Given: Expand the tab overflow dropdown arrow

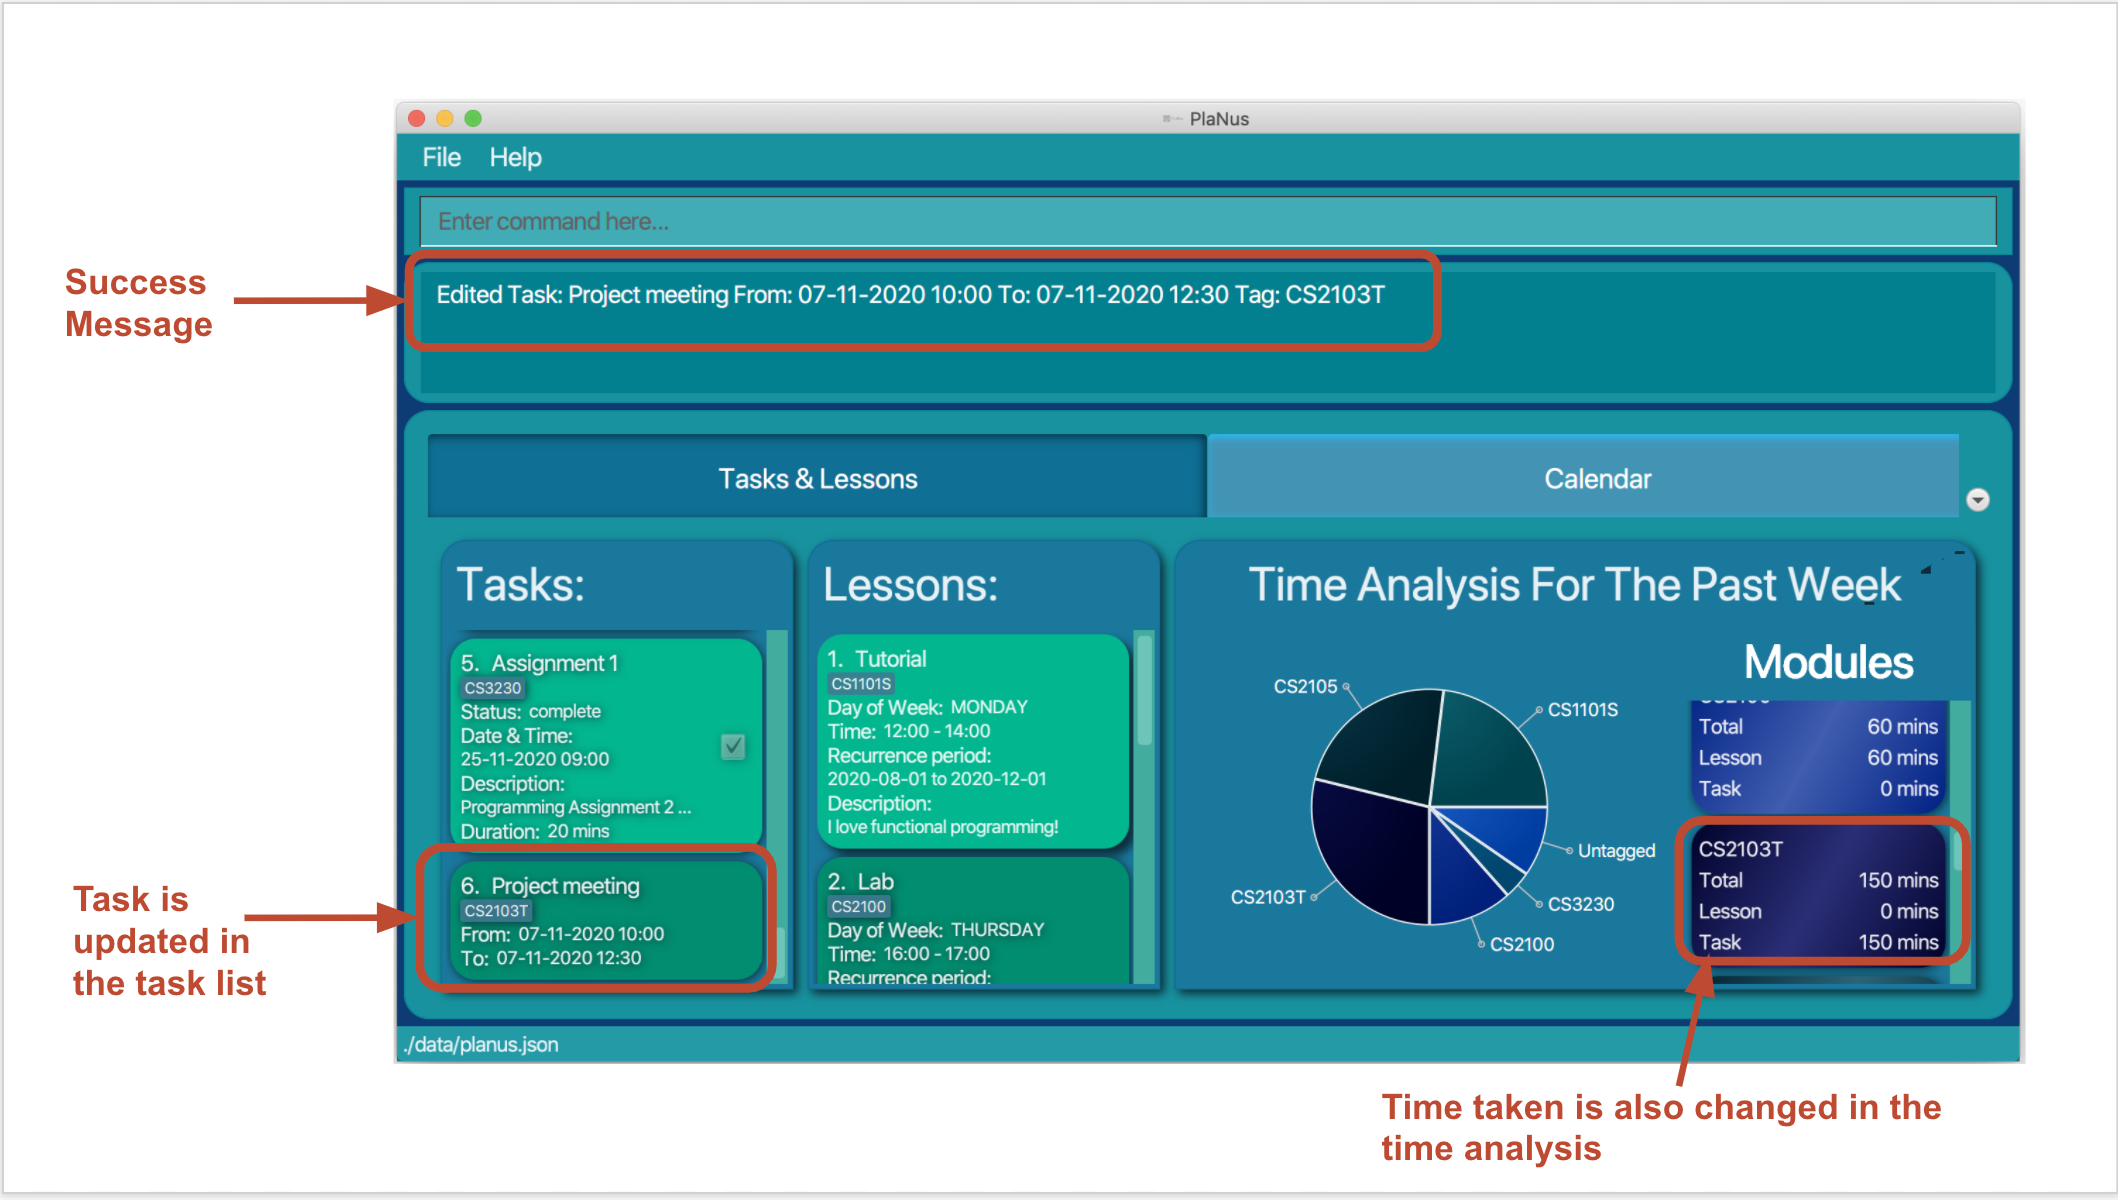Looking at the screenshot, I should tap(1977, 499).
